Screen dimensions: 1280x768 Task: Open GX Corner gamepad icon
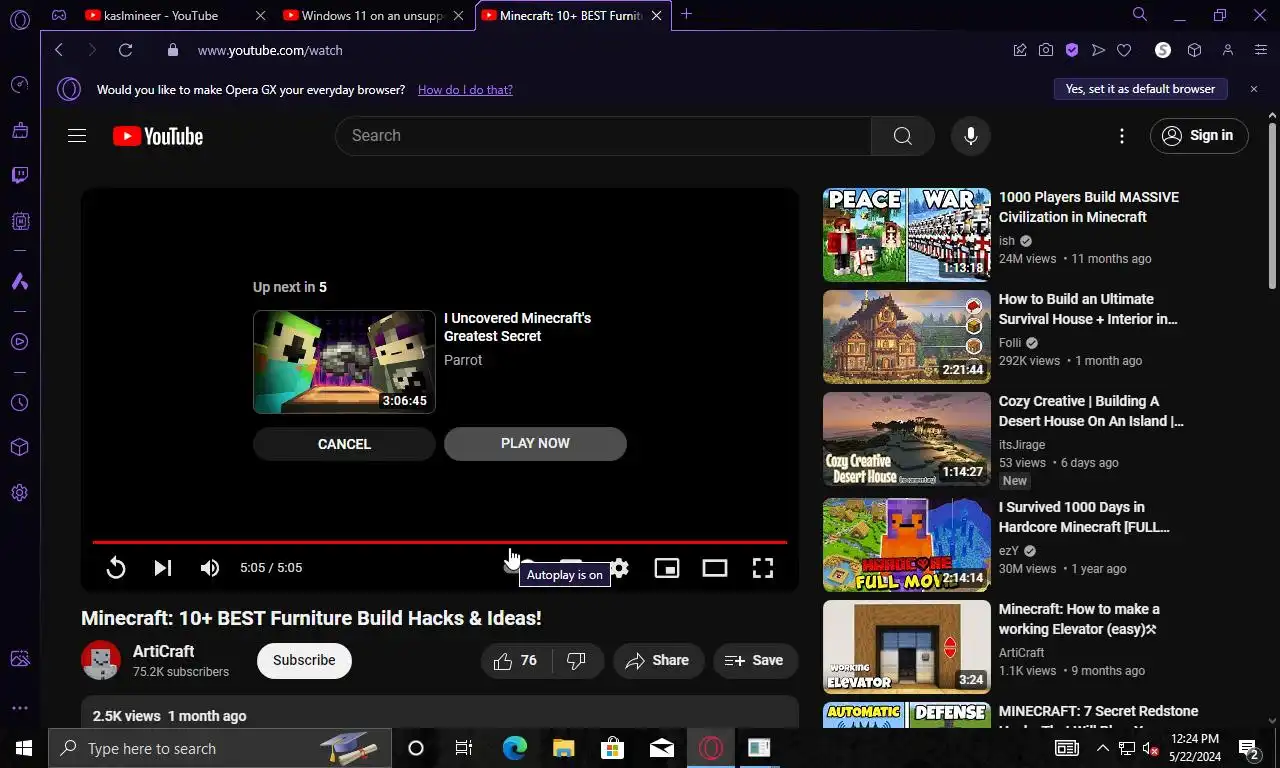pos(59,15)
